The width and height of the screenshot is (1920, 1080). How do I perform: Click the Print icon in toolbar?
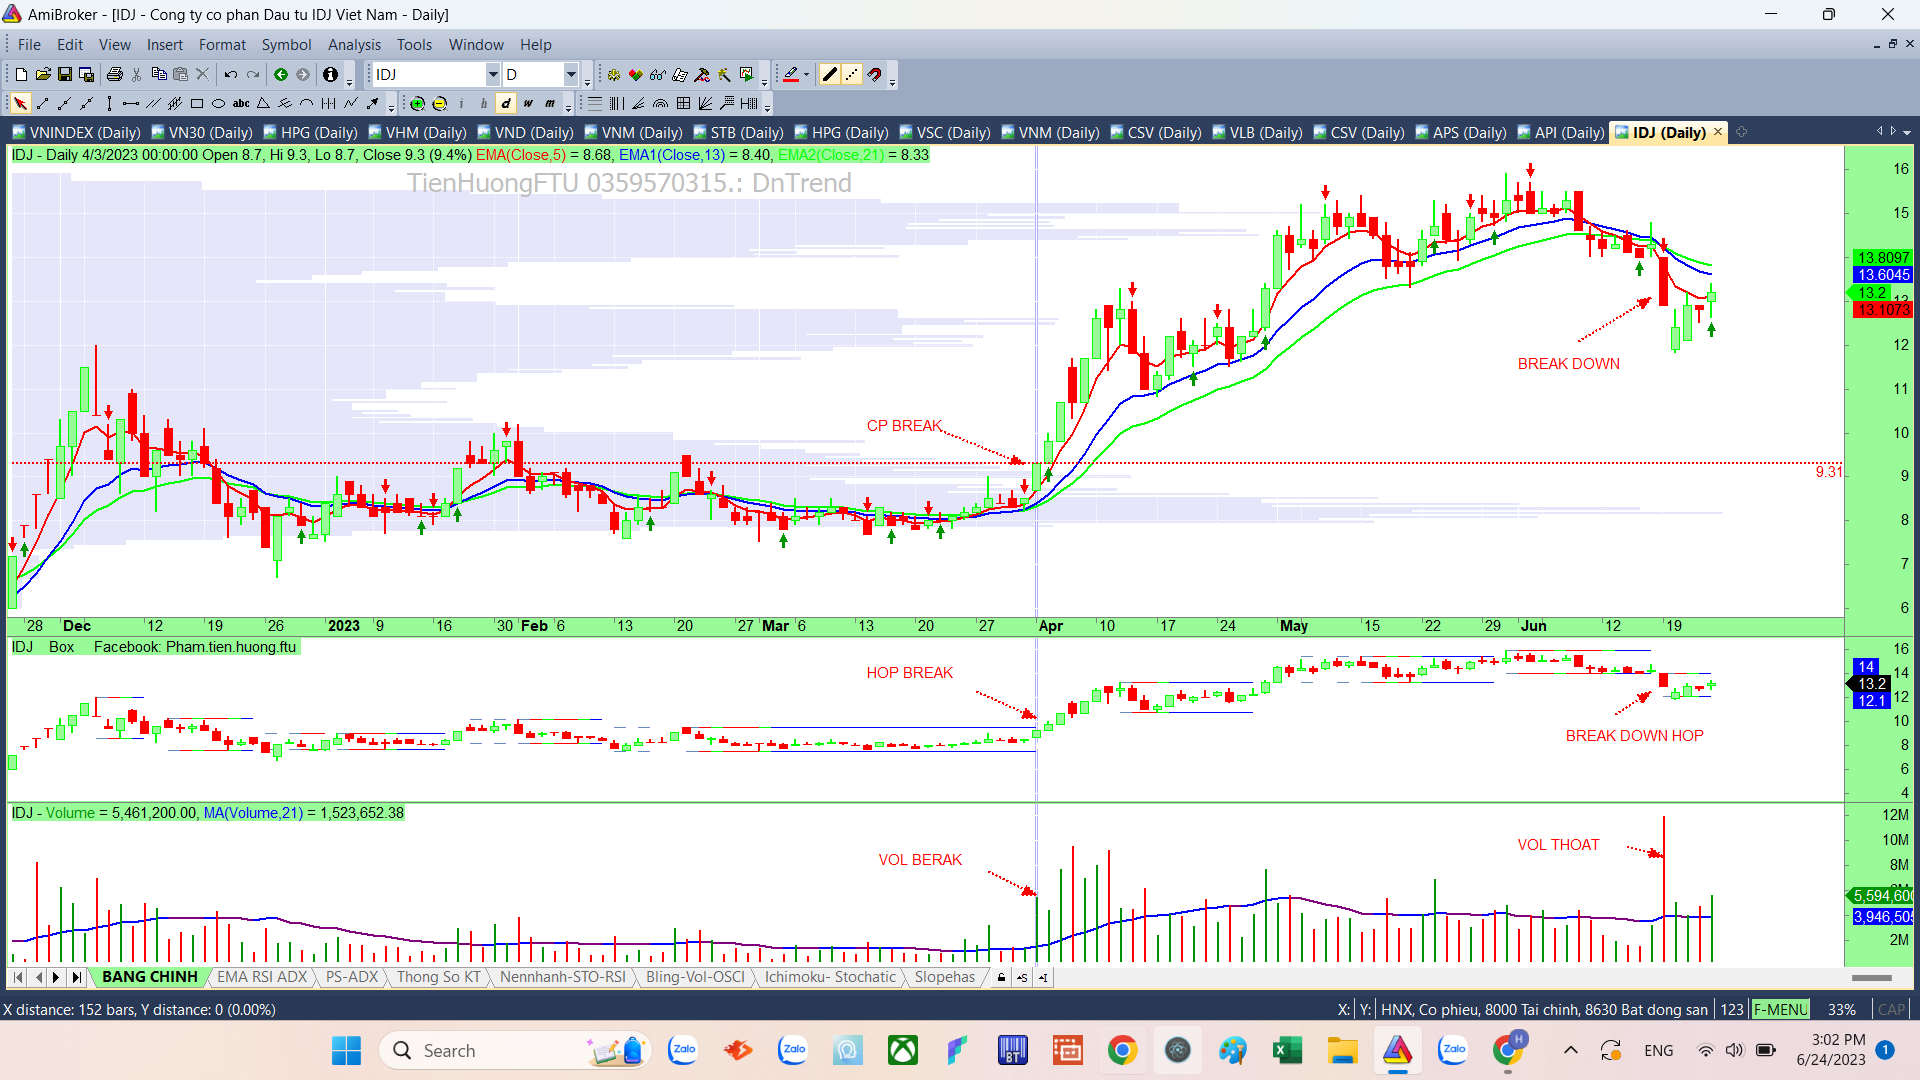click(x=114, y=74)
